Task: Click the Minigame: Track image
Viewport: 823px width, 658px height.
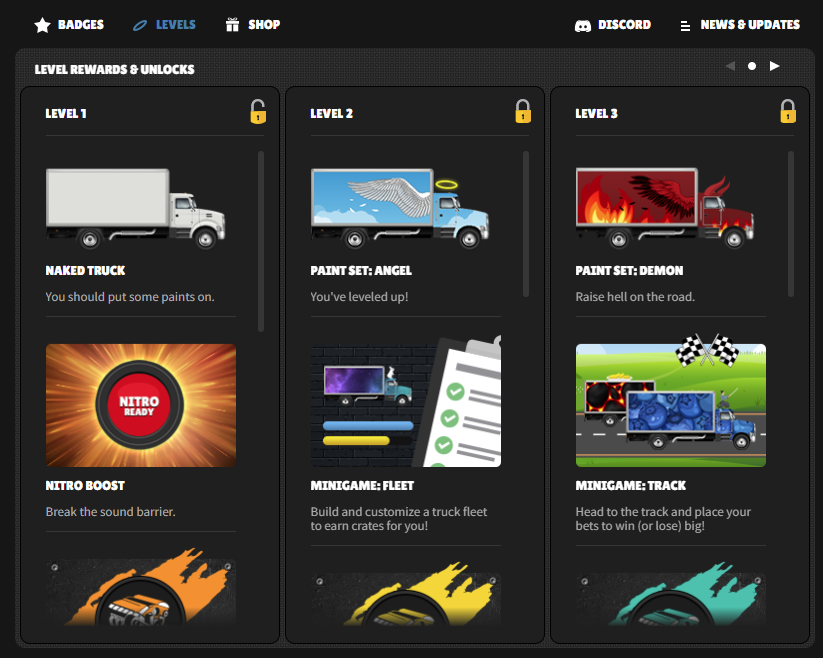Action: 671,402
